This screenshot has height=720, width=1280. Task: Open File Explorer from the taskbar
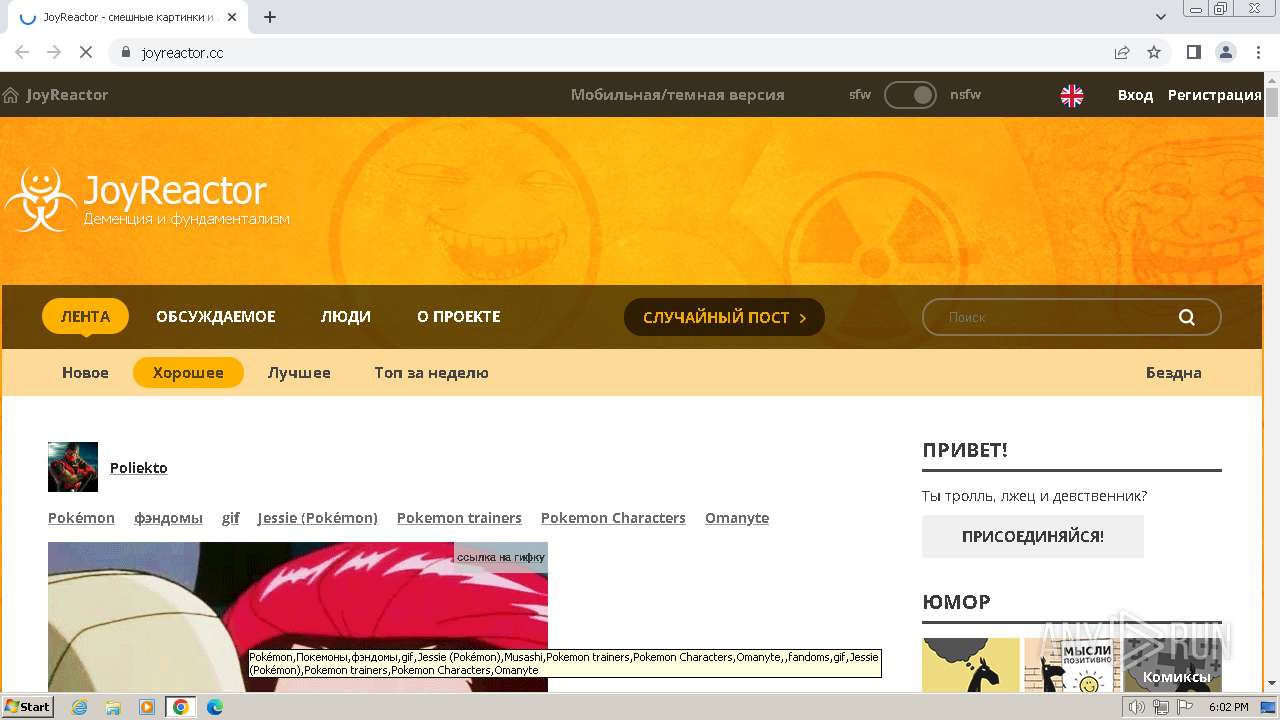point(113,707)
